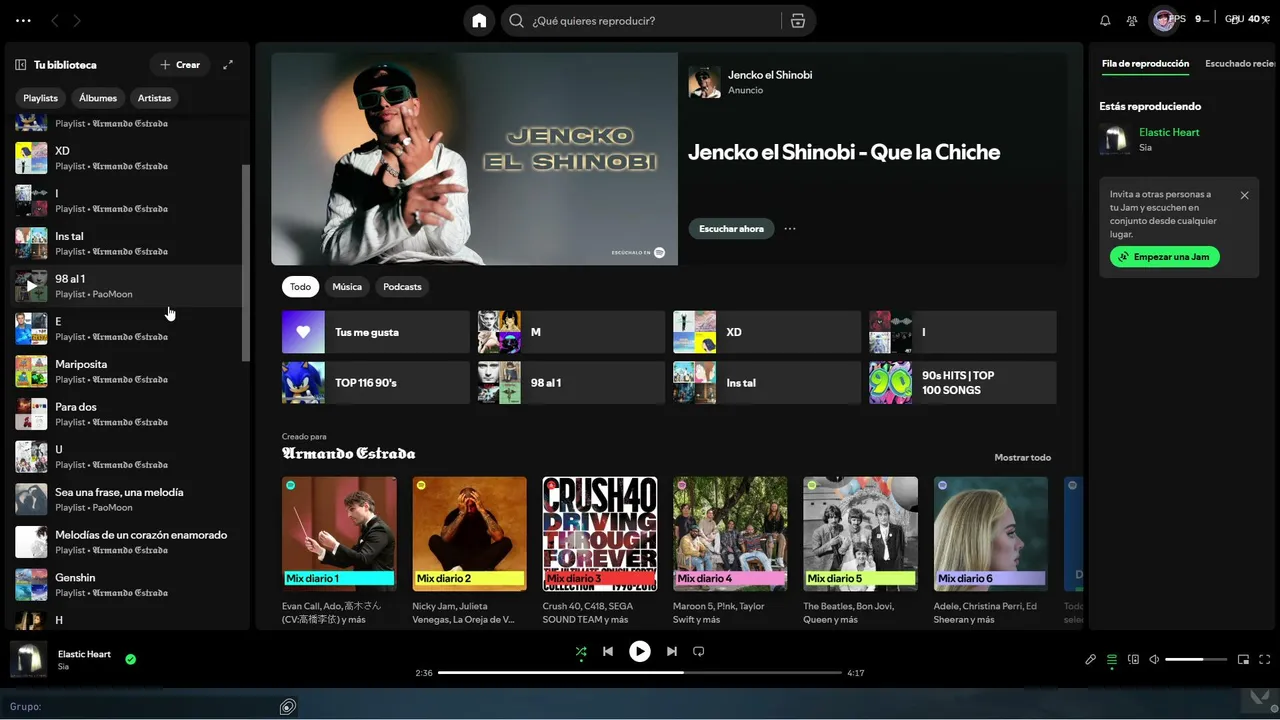Open the Crear menu in the library
Screen dimensions: 1280x720
click(180, 65)
